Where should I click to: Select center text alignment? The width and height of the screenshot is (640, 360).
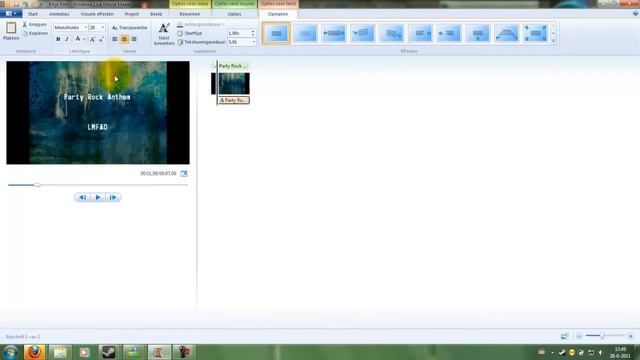124,39
